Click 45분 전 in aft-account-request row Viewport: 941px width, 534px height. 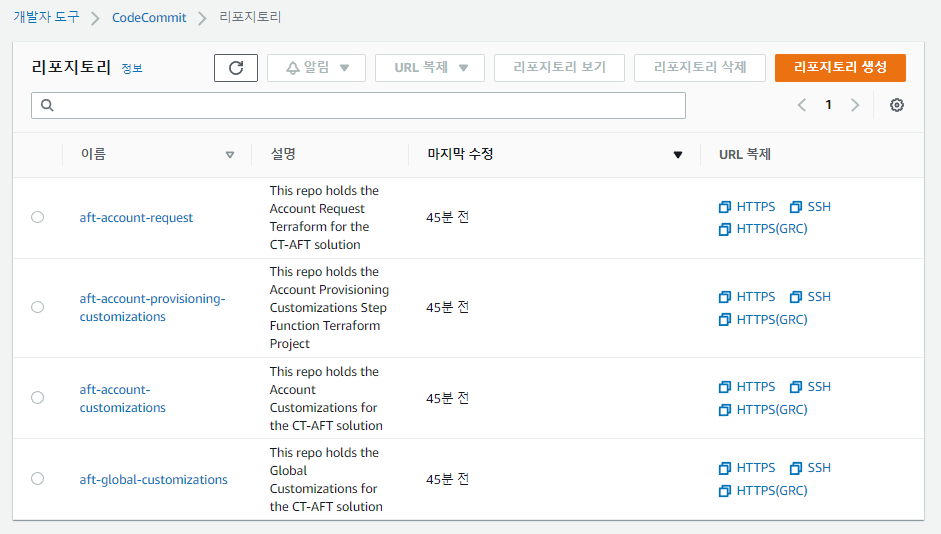448,217
